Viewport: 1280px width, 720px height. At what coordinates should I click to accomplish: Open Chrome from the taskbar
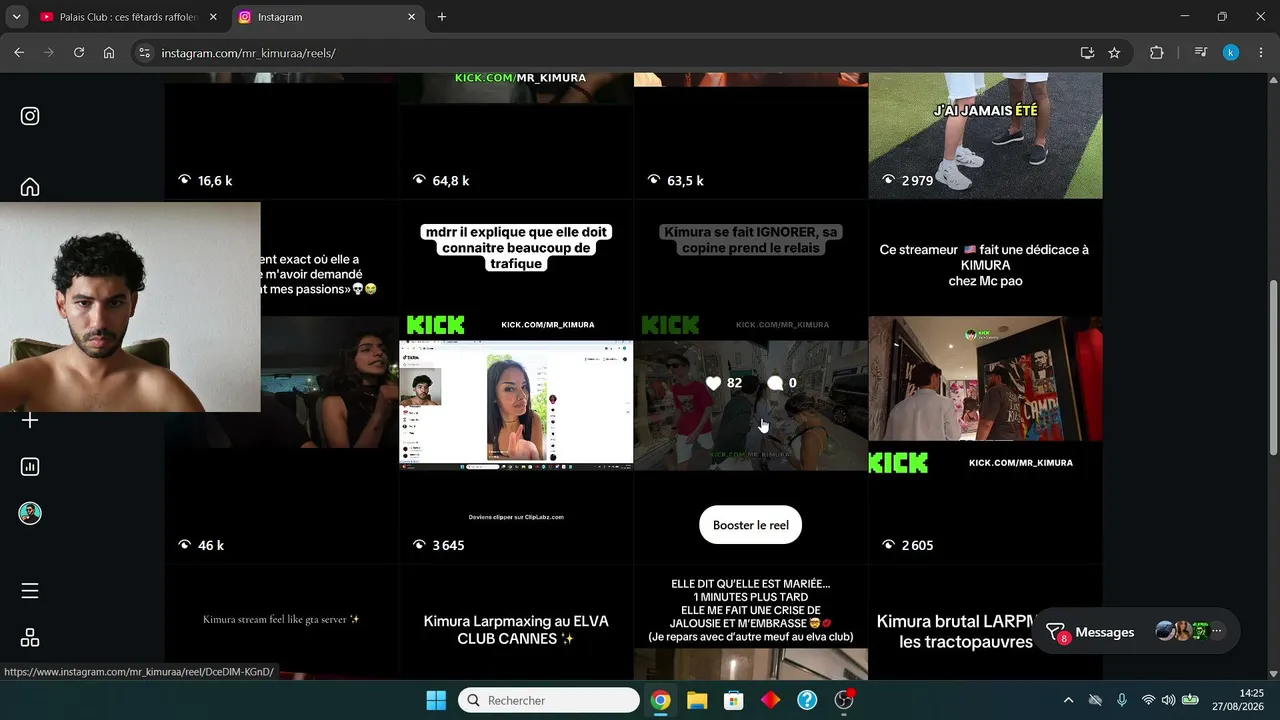(660, 700)
